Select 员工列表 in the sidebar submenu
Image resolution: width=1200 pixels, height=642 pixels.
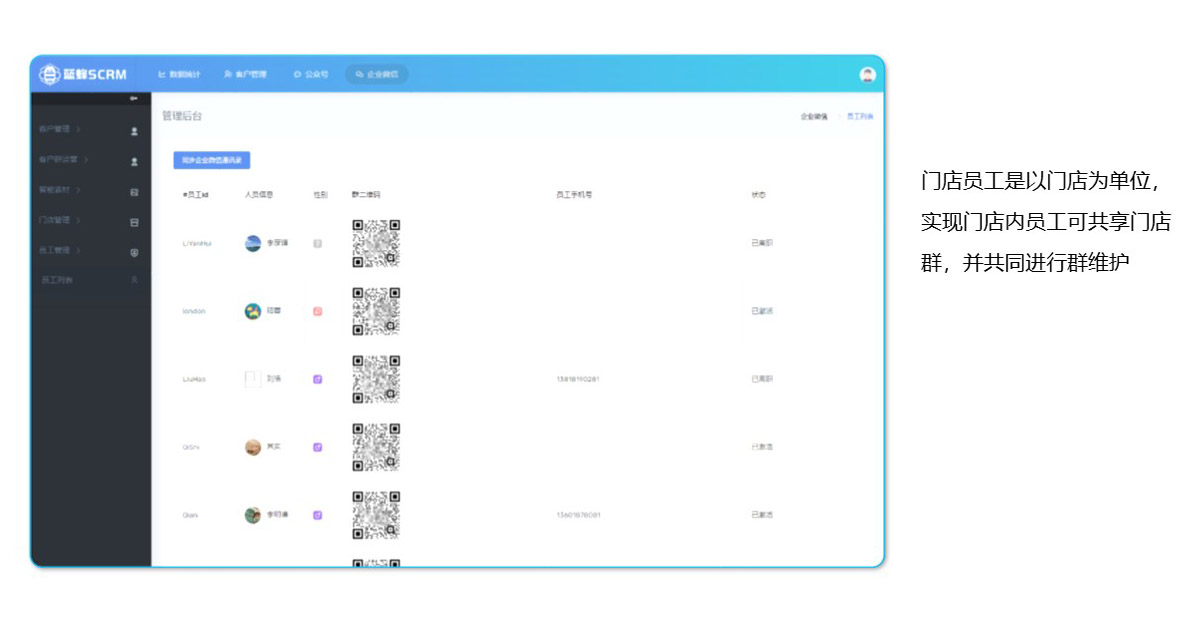point(57,280)
